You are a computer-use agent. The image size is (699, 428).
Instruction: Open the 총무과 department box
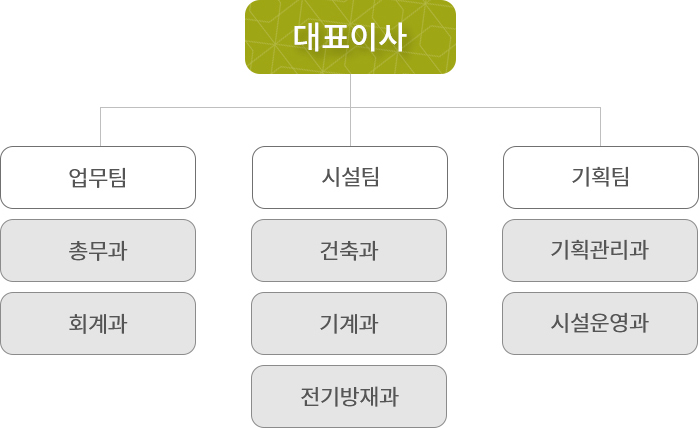98,251
